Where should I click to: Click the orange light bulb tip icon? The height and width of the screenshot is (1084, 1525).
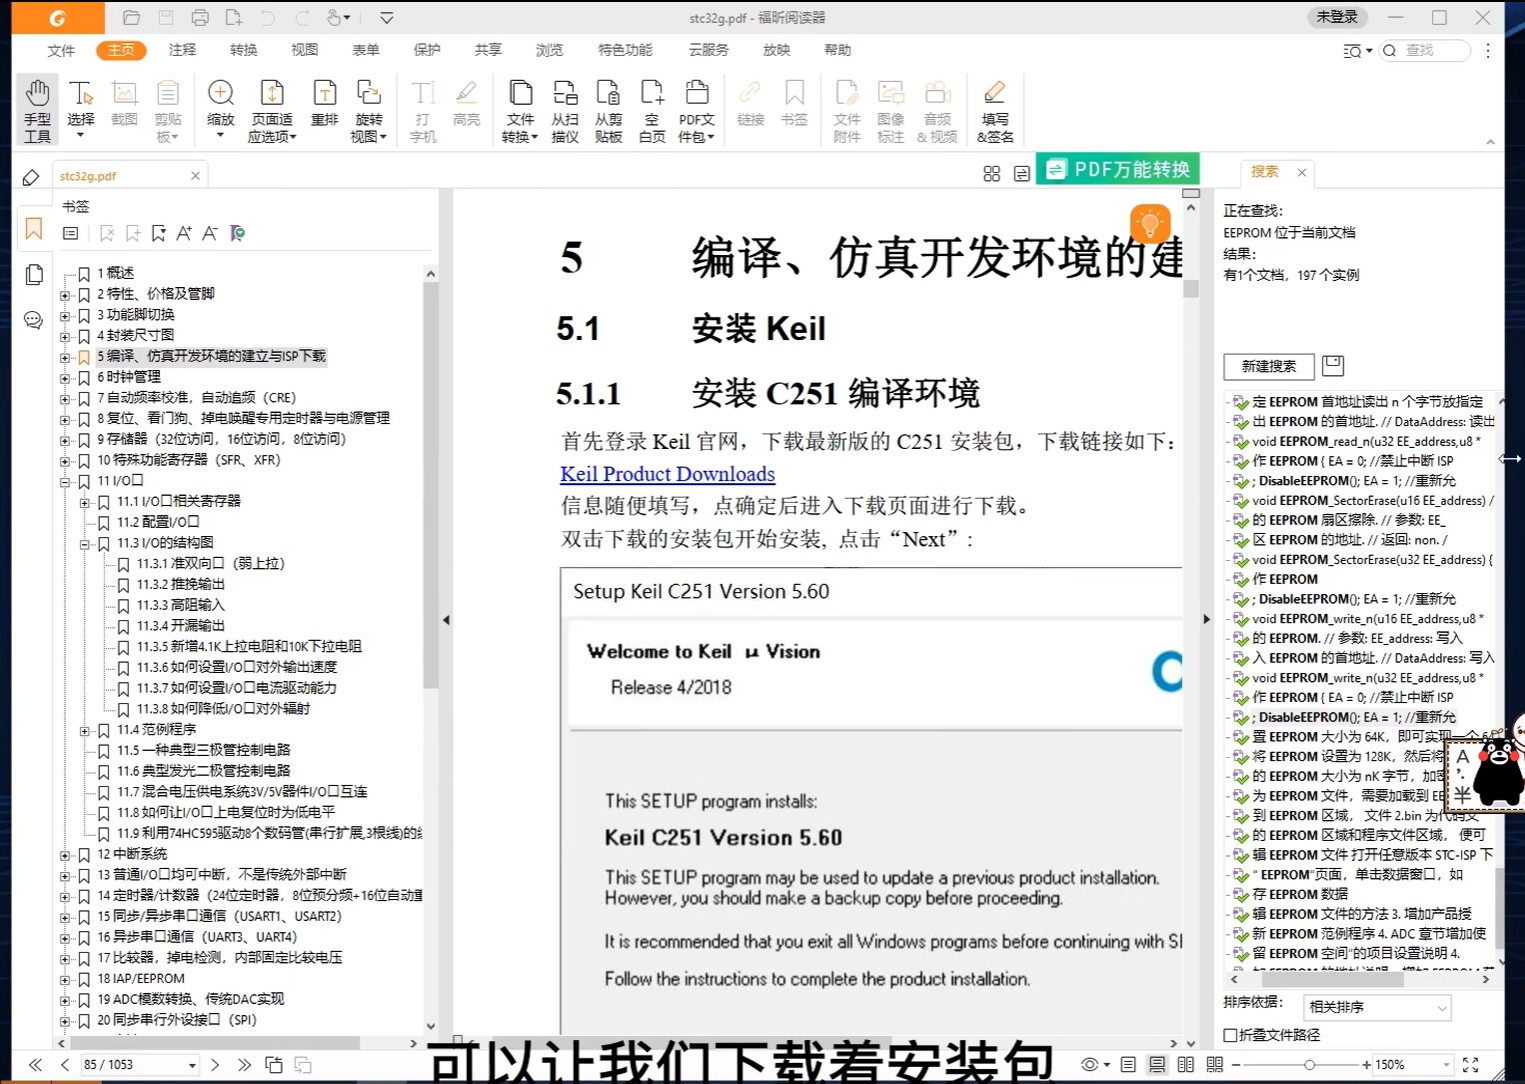[1150, 223]
